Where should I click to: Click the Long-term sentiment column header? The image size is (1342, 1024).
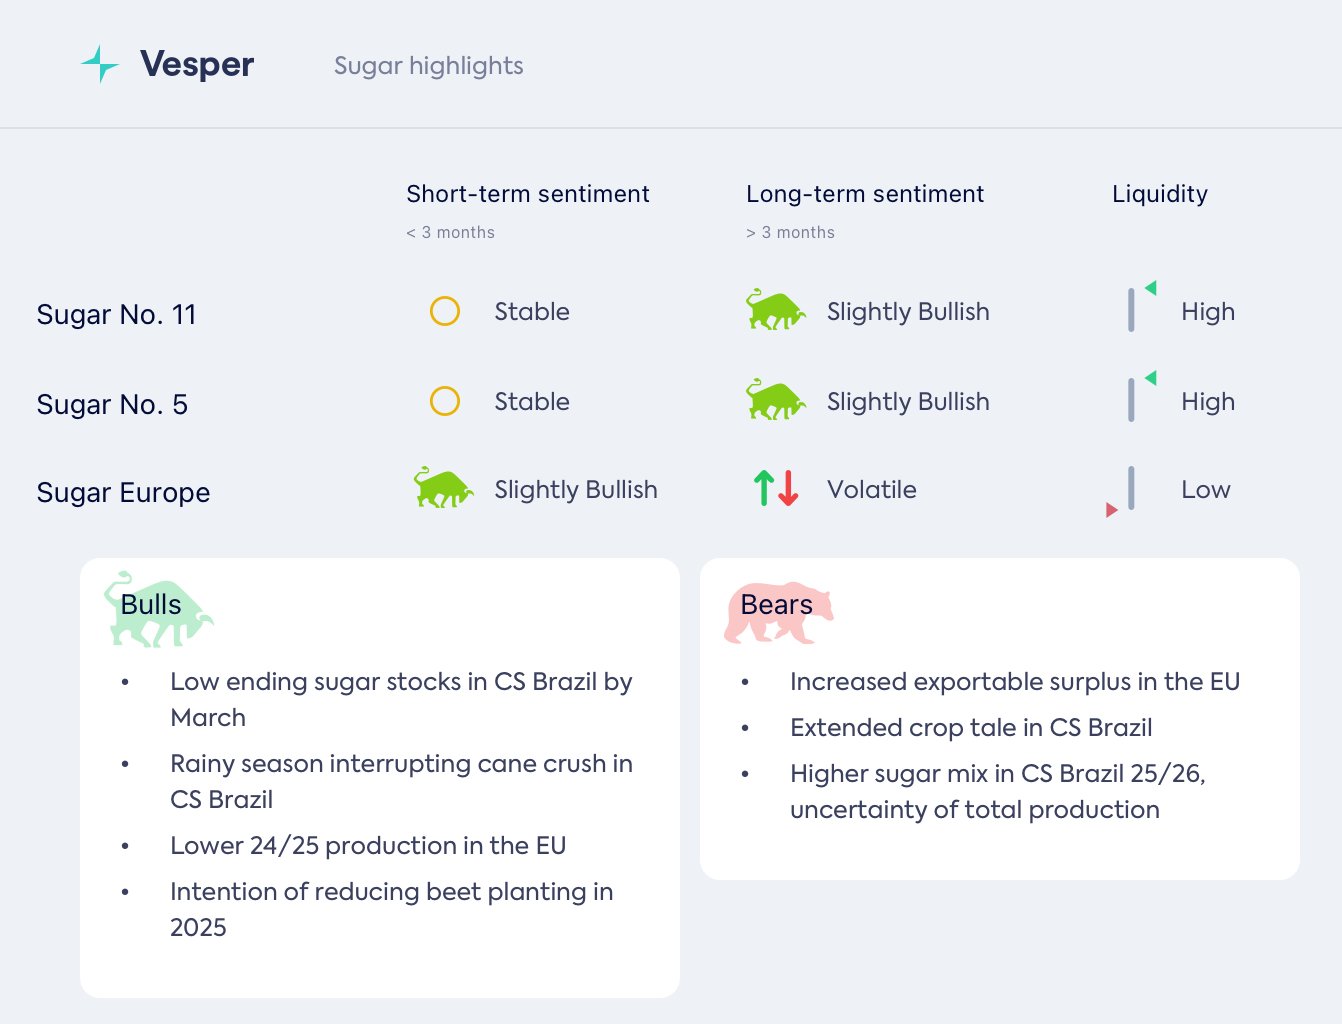click(865, 194)
